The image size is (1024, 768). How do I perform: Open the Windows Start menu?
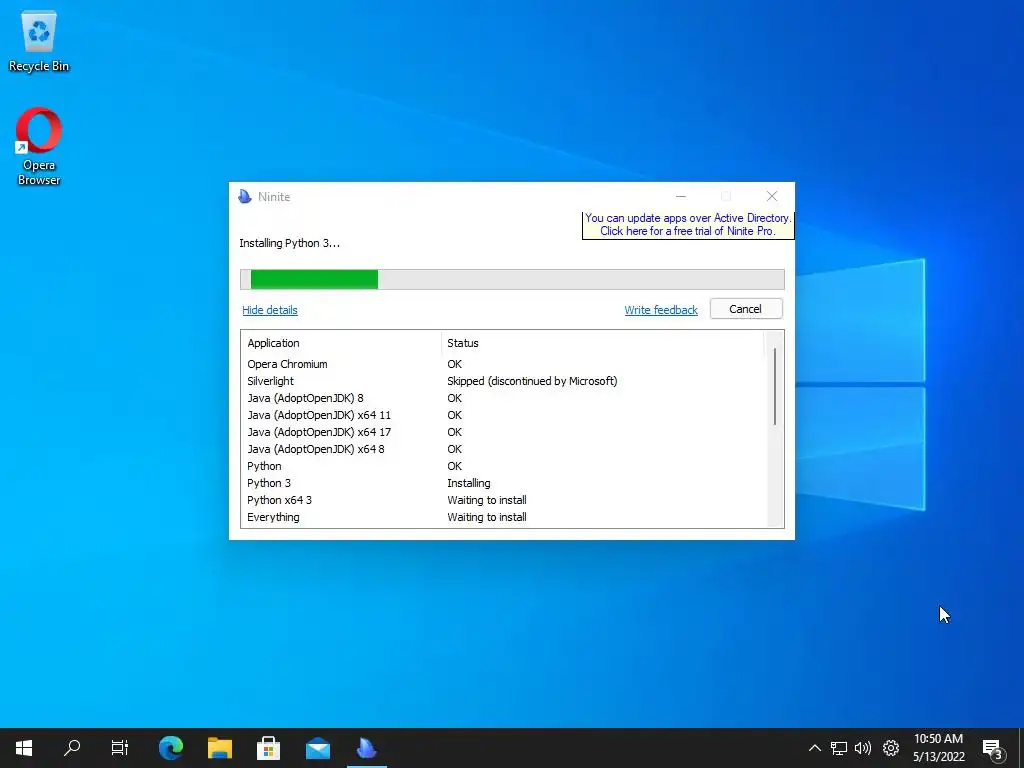(24, 748)
